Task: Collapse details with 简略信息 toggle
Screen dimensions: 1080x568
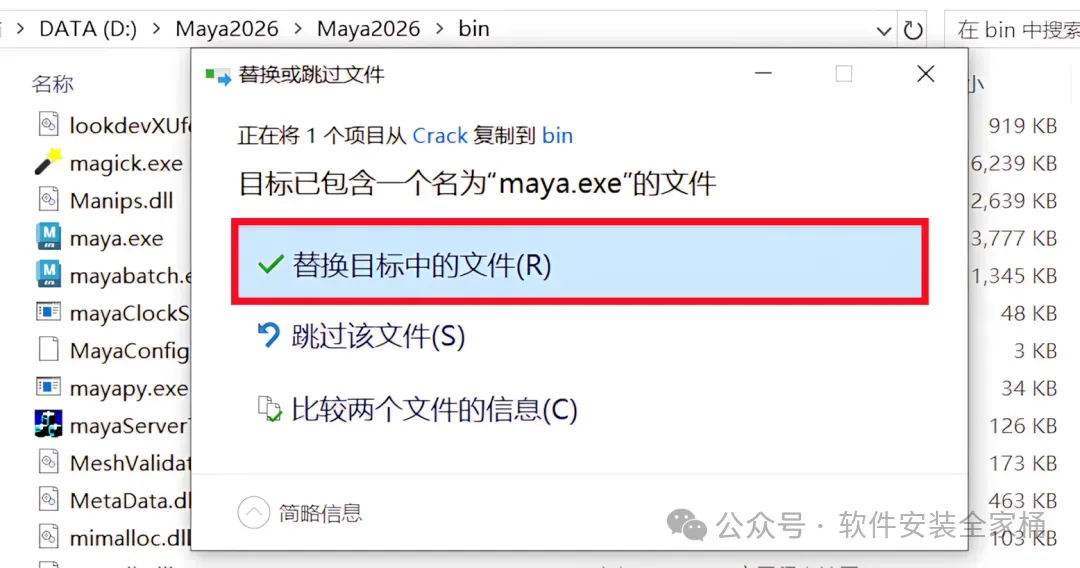Action: point(300,512)
